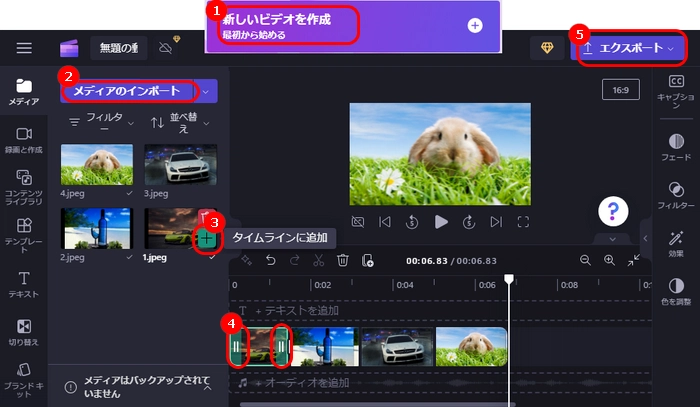Toggle captions off icon under preview
The image size is (700, 407).
(358, 222)
